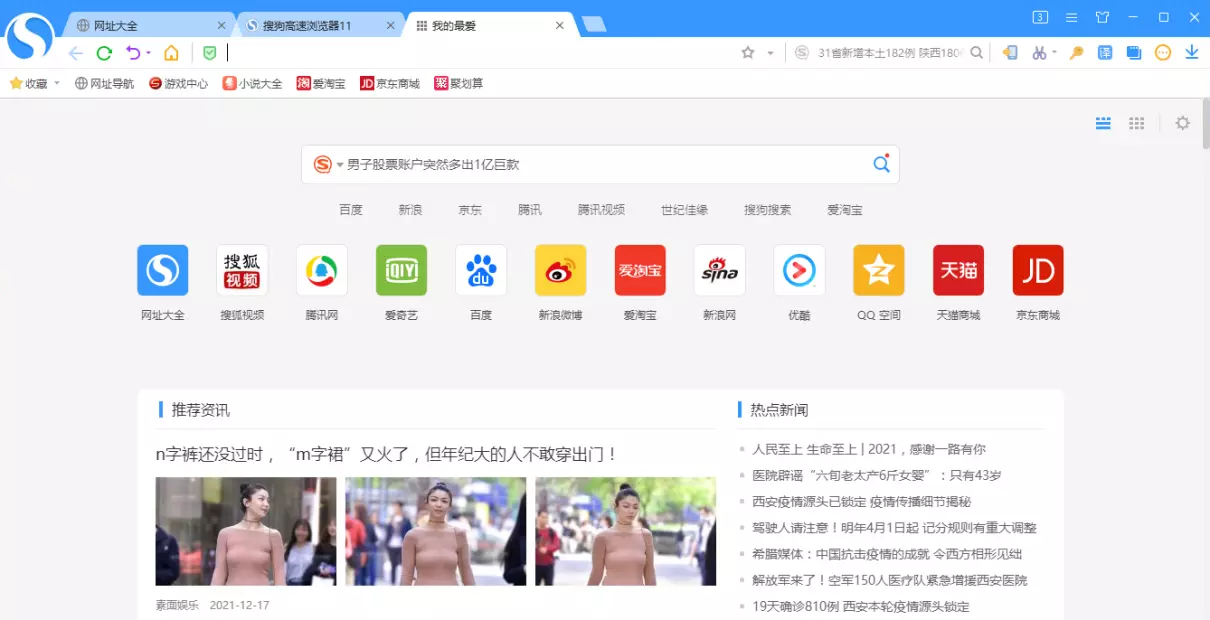Open the tab count box showing 3

click(x=1040, y=17)
